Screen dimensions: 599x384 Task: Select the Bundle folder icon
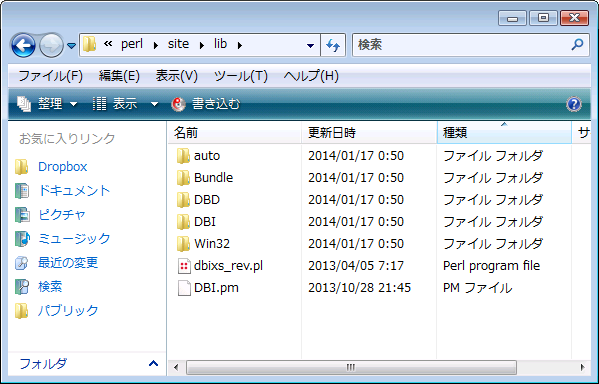183,178
